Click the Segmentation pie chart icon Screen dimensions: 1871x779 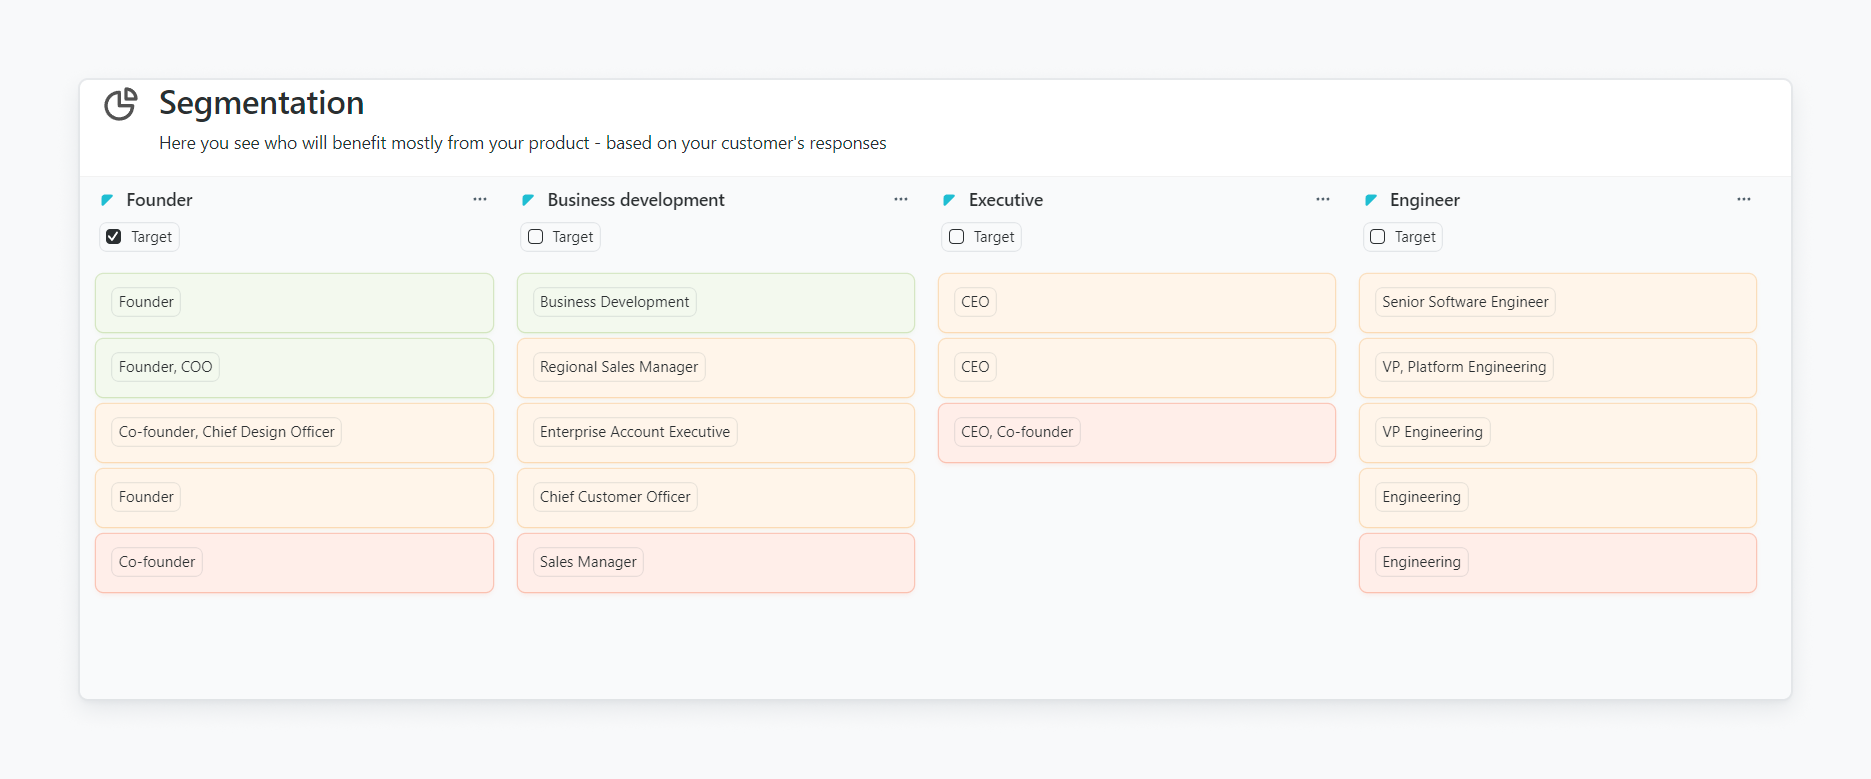121,104
